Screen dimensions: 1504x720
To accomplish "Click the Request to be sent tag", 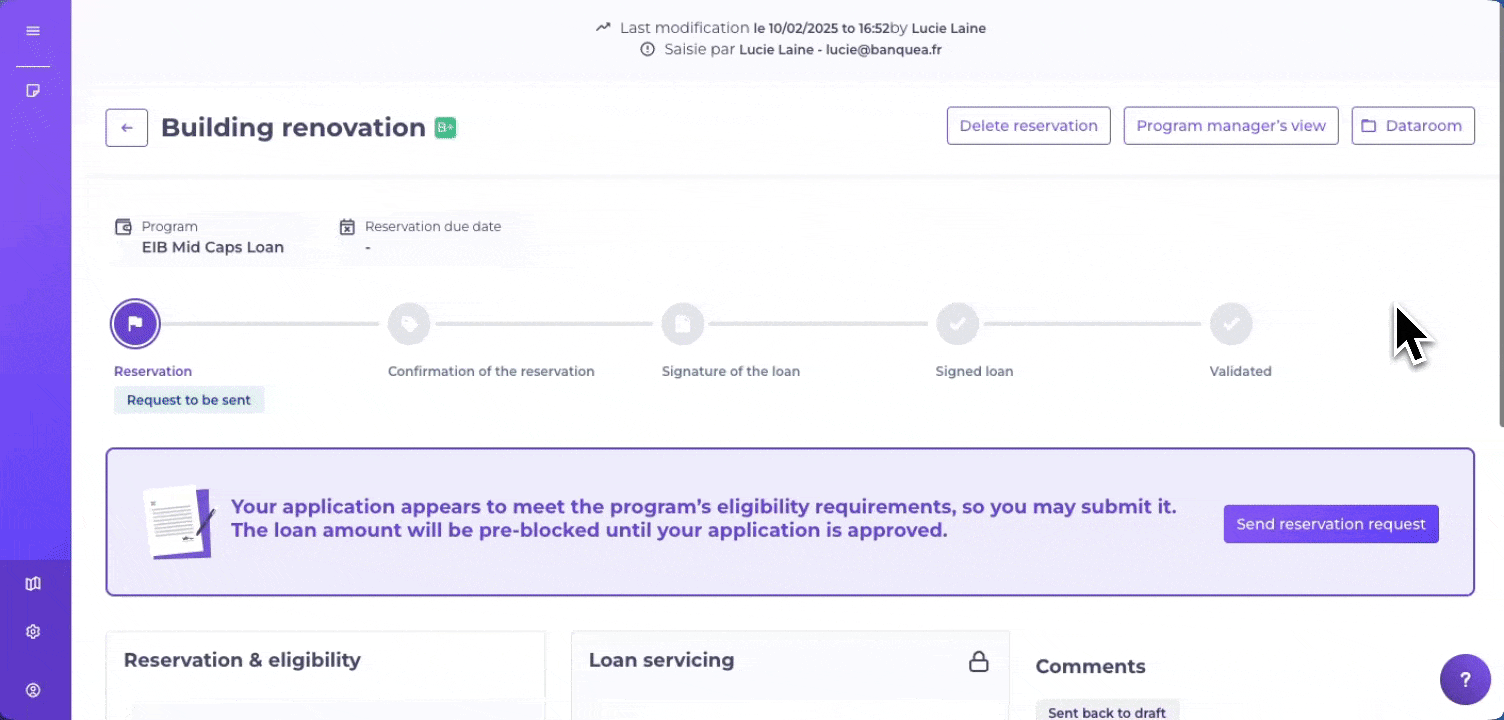I will (189, 400).
